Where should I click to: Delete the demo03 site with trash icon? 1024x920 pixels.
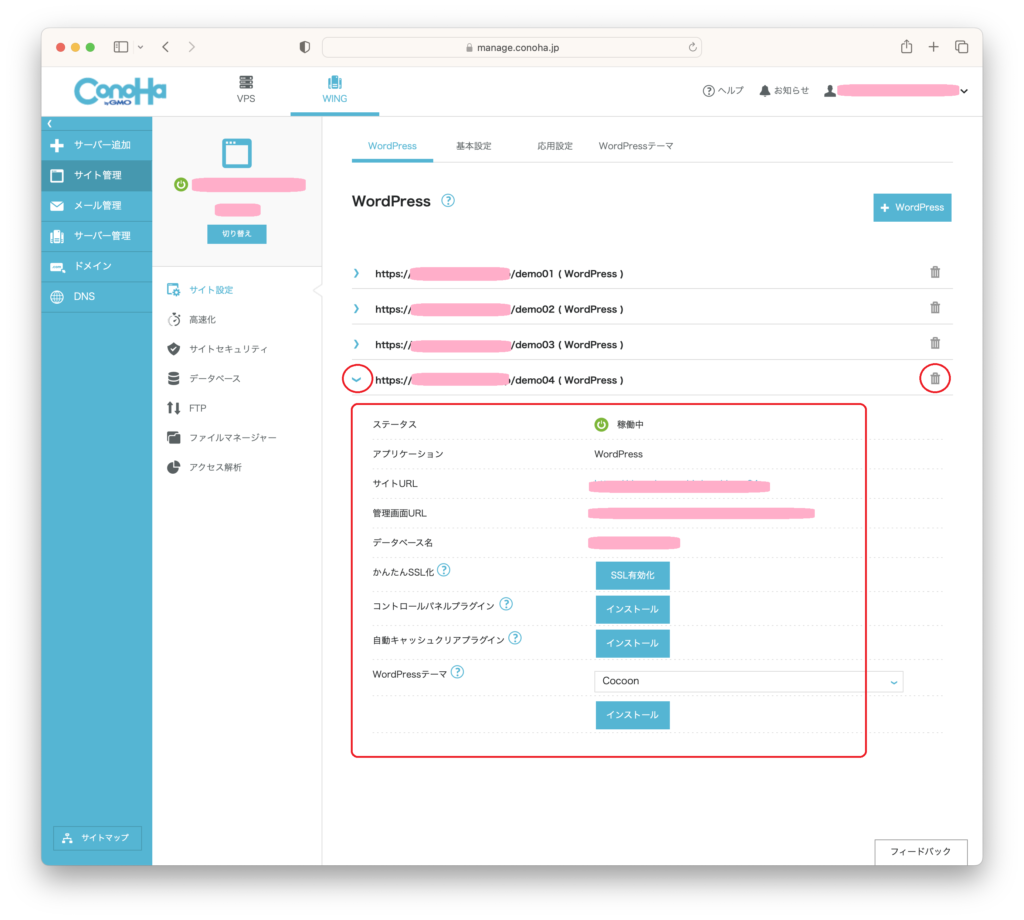[935, 343]
